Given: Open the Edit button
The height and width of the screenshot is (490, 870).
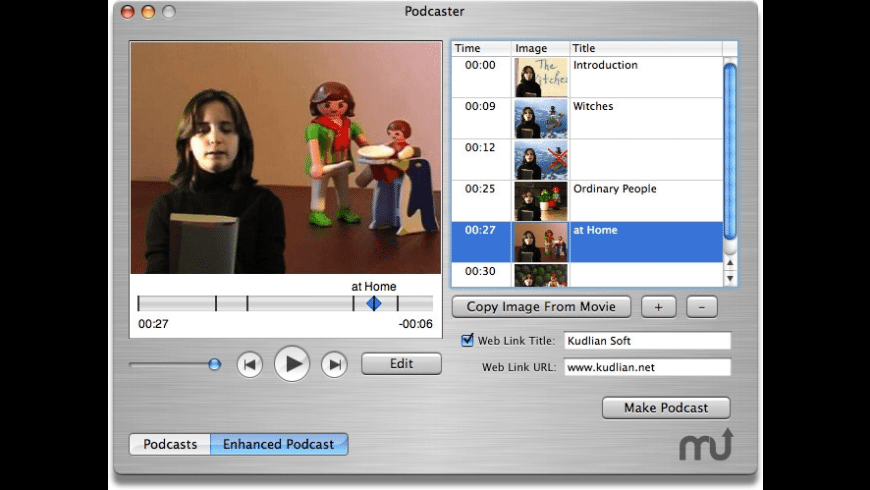Looking at the screenshot, I should pyautogui.click(x=401, y=364).
